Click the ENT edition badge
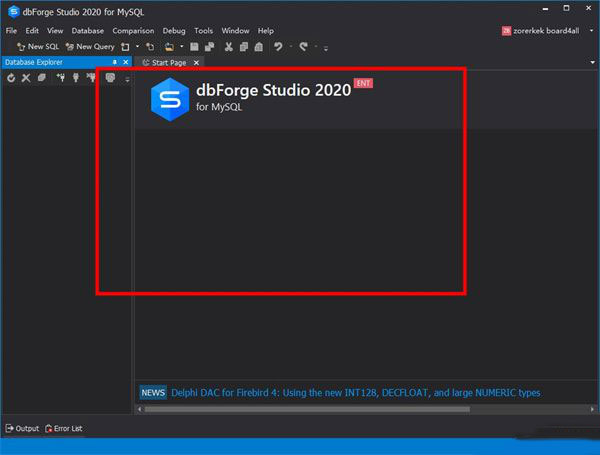Image resolution: width=600 pixels, height=455 pixels. 363,83
